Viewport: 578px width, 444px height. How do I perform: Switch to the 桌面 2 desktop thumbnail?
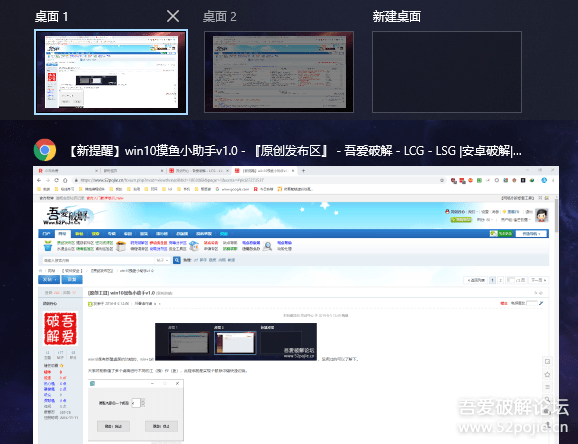tap(279, 72)
